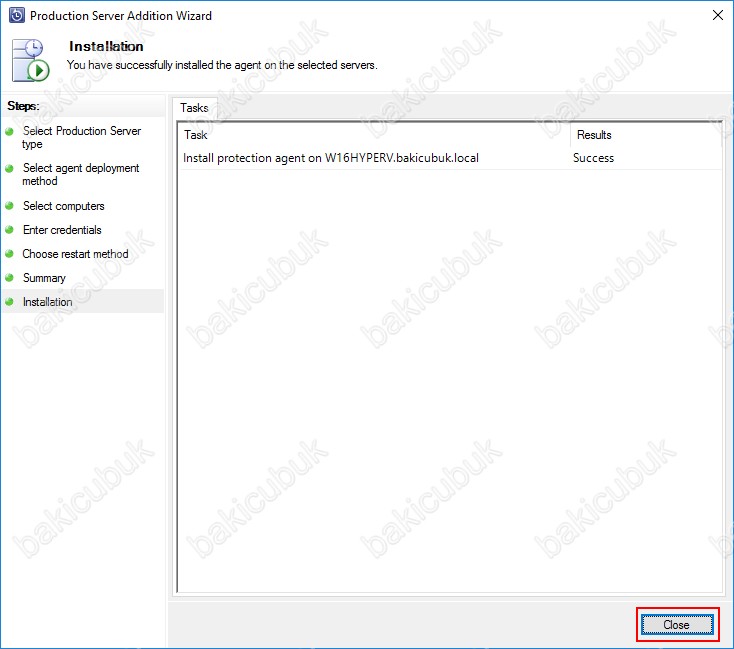
Task: Click the Installation server clock icon
Action: [30, 60]
